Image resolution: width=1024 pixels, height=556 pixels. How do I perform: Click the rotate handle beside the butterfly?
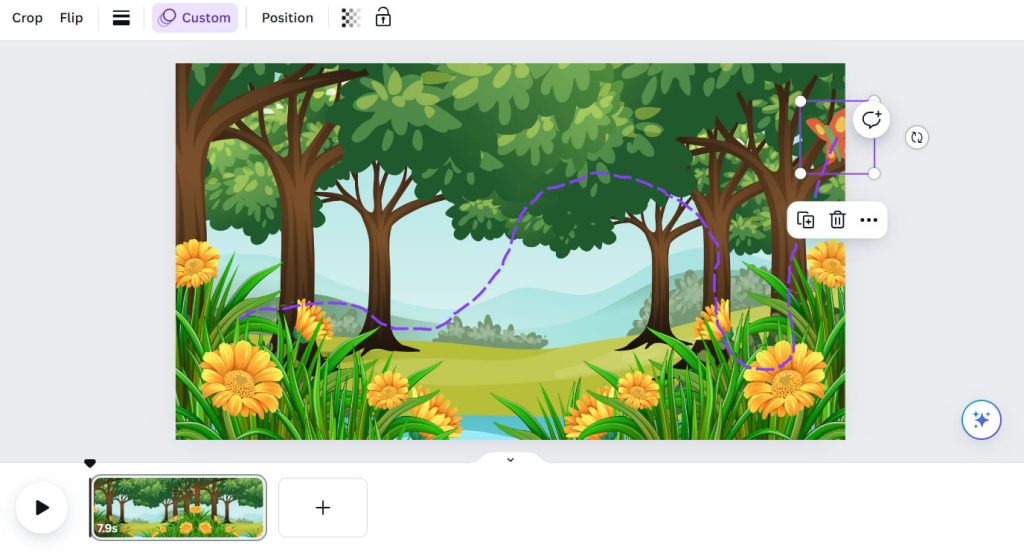coord(916,138)
